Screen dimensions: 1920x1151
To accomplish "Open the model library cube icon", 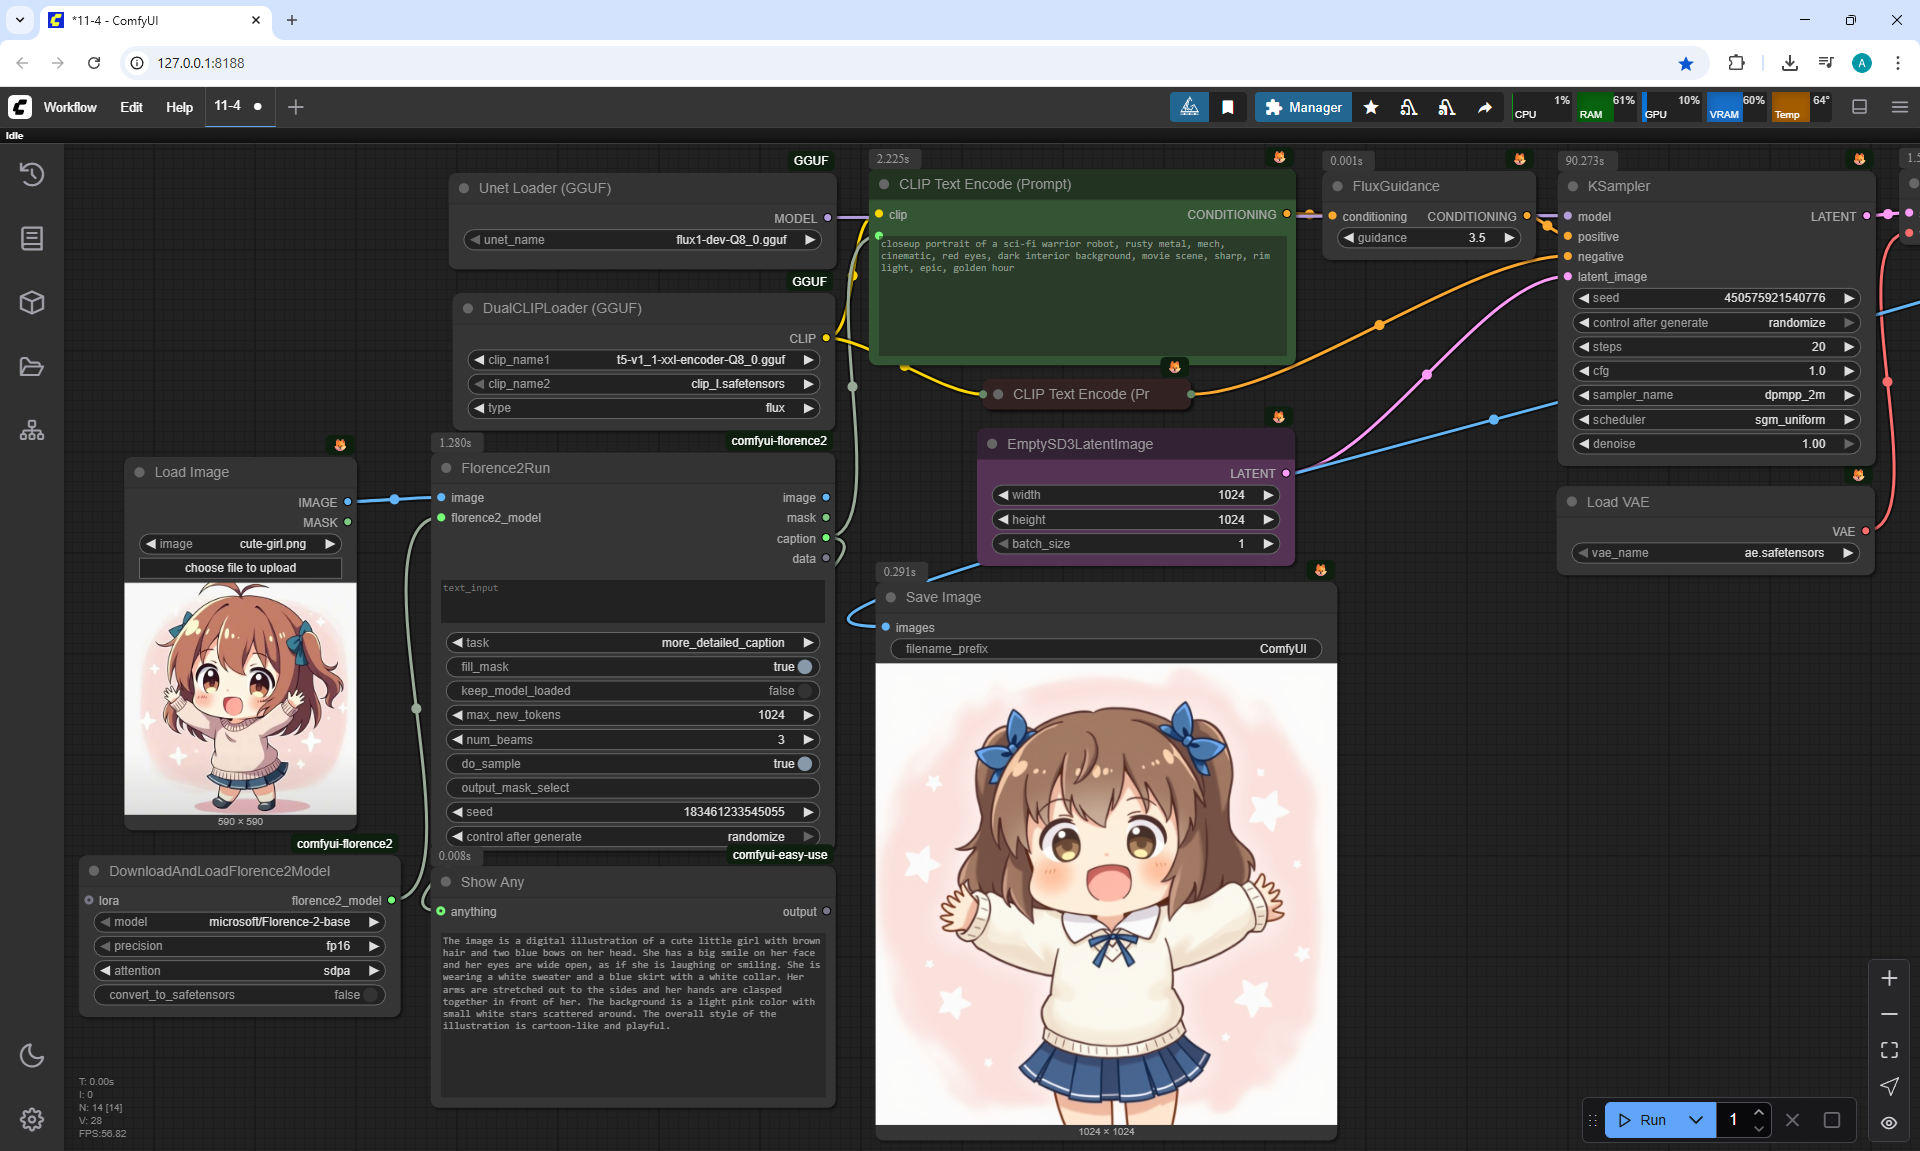I will click(x=32, y=302).
